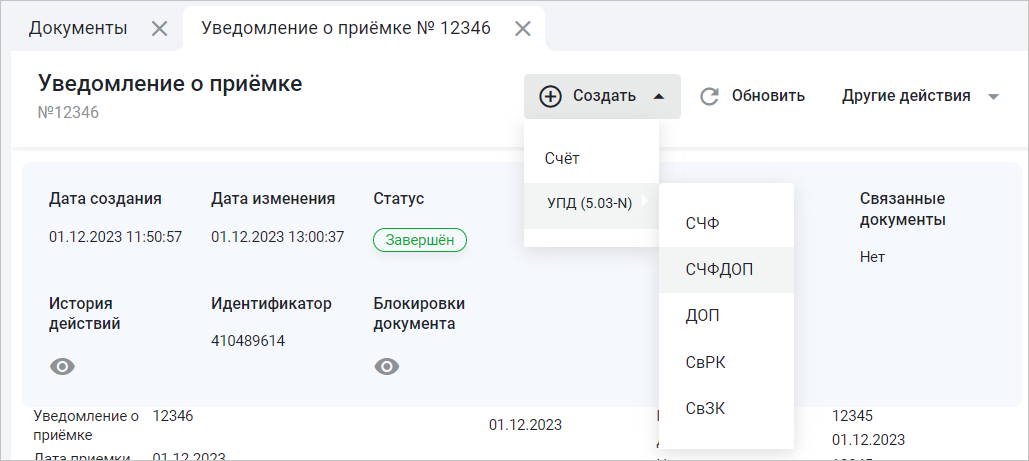Image resolution: width=1029 pixels, height=461 pixels.
Task: Close the Документы tab
Action: point(159,28)
